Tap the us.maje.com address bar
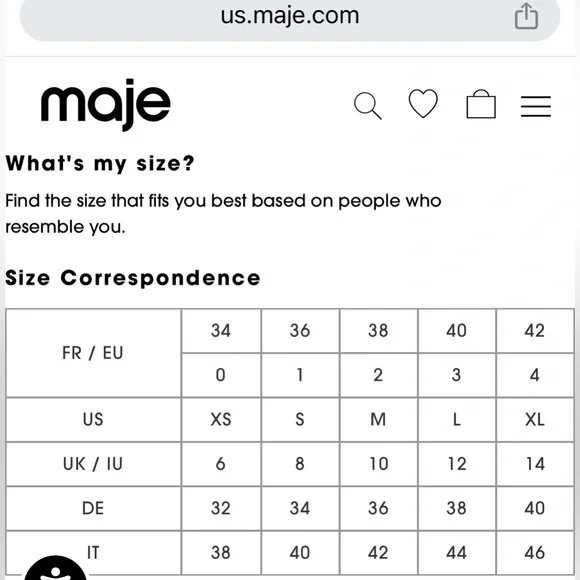The image size is (580, 580). pos(290,17)
